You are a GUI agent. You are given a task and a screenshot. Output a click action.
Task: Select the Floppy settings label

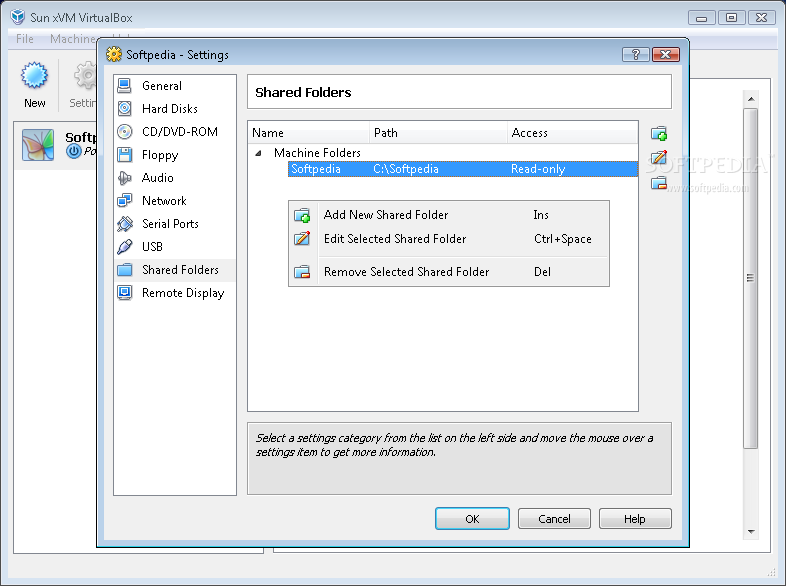coord(160,155)
